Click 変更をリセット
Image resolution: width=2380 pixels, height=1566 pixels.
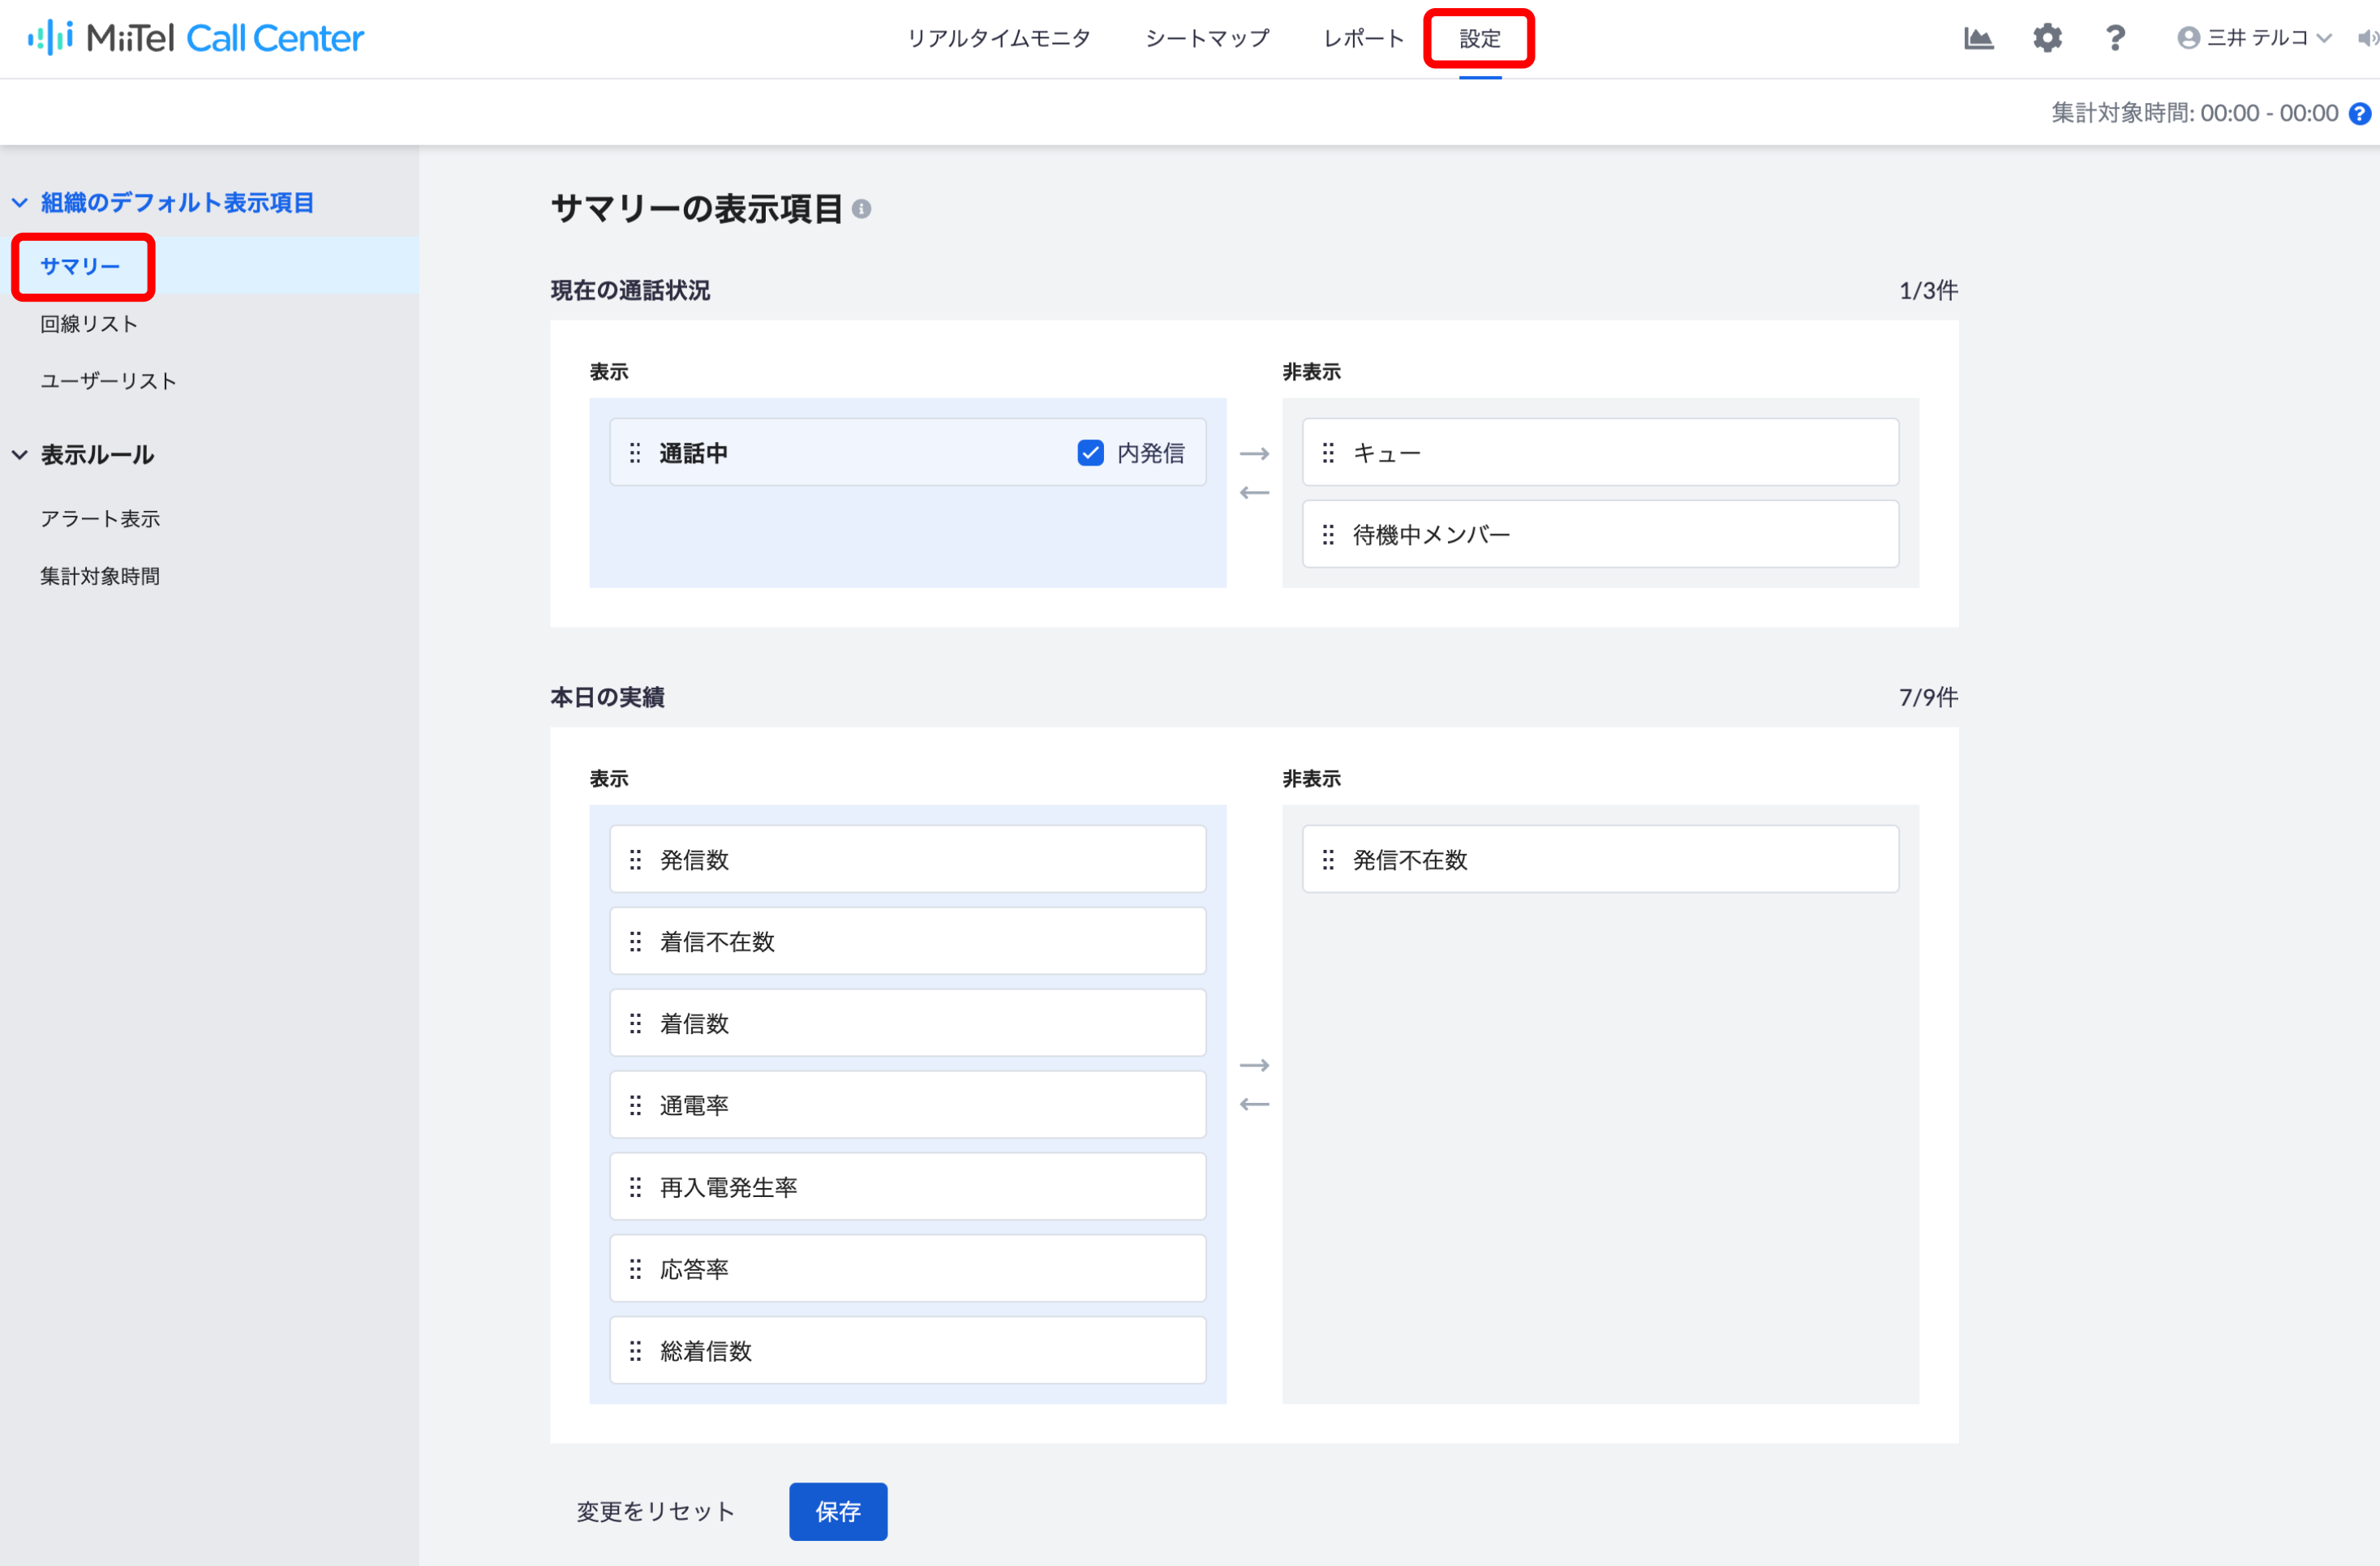[x=656, y=1511]
